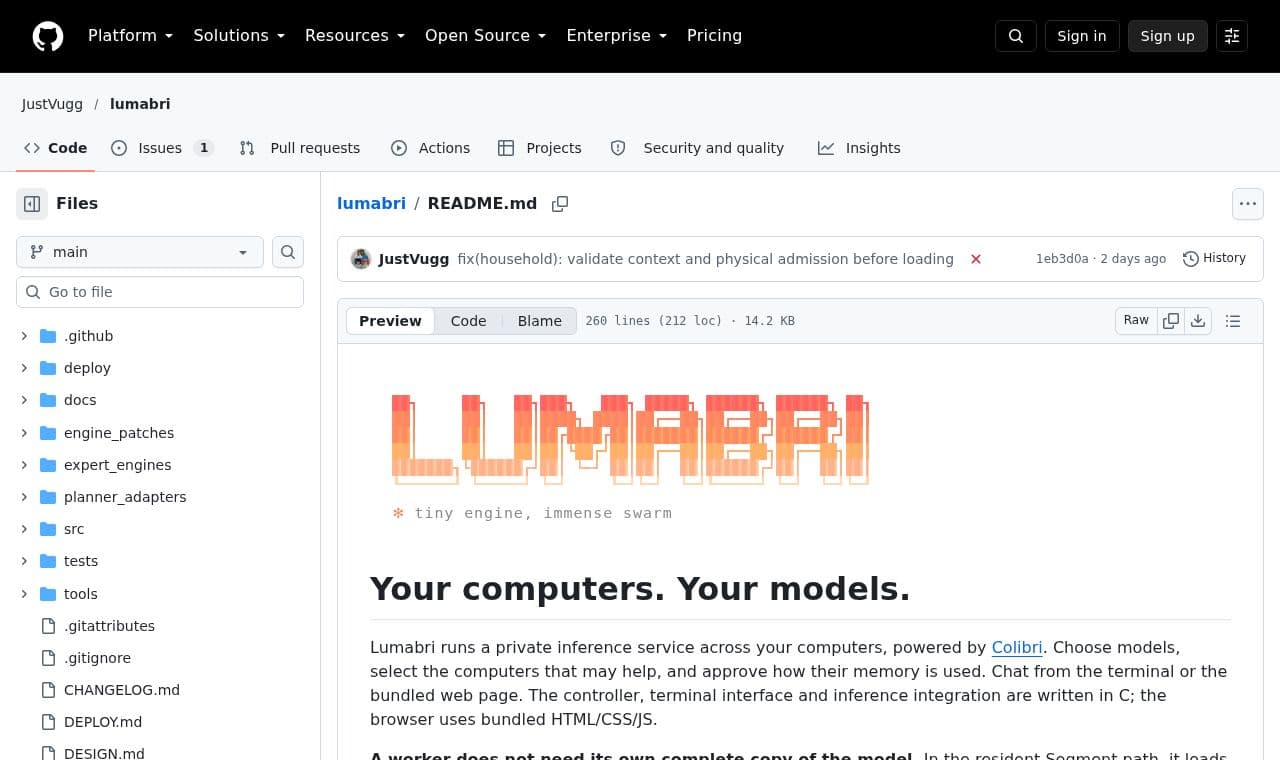Image resolution: width=1280 pixels, height=760 pixels.
Task: Open the DEPLOY.md file
Action: 103,722
